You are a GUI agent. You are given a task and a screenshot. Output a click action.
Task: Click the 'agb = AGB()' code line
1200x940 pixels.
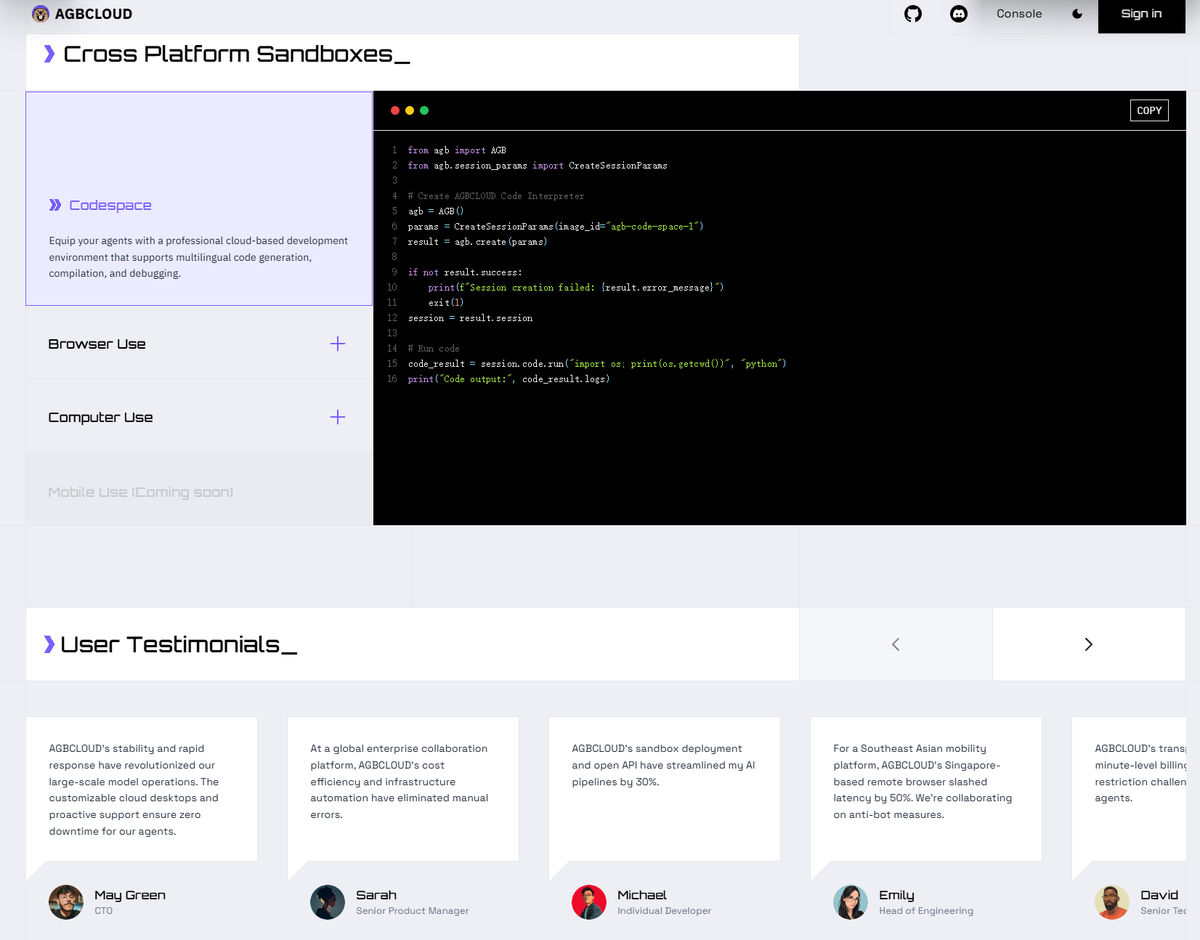coord(435,211)
